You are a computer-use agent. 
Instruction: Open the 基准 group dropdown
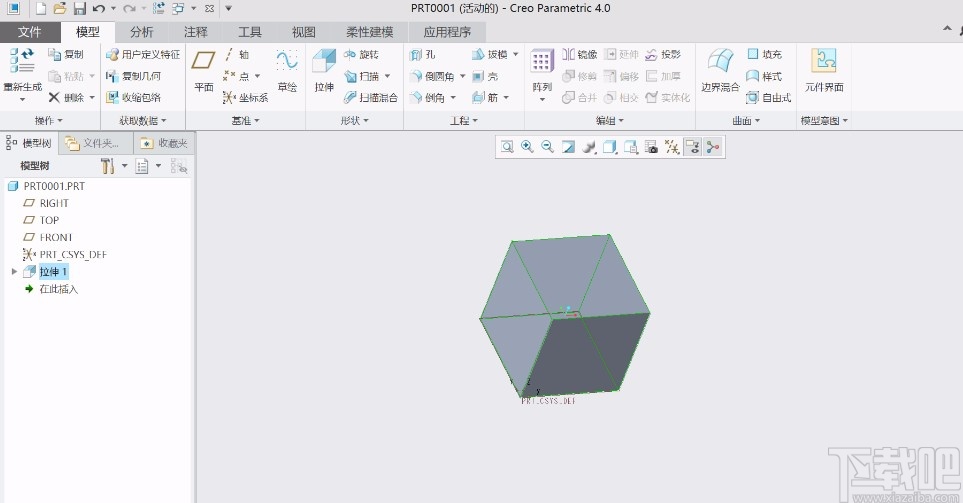tap(246, 121)
